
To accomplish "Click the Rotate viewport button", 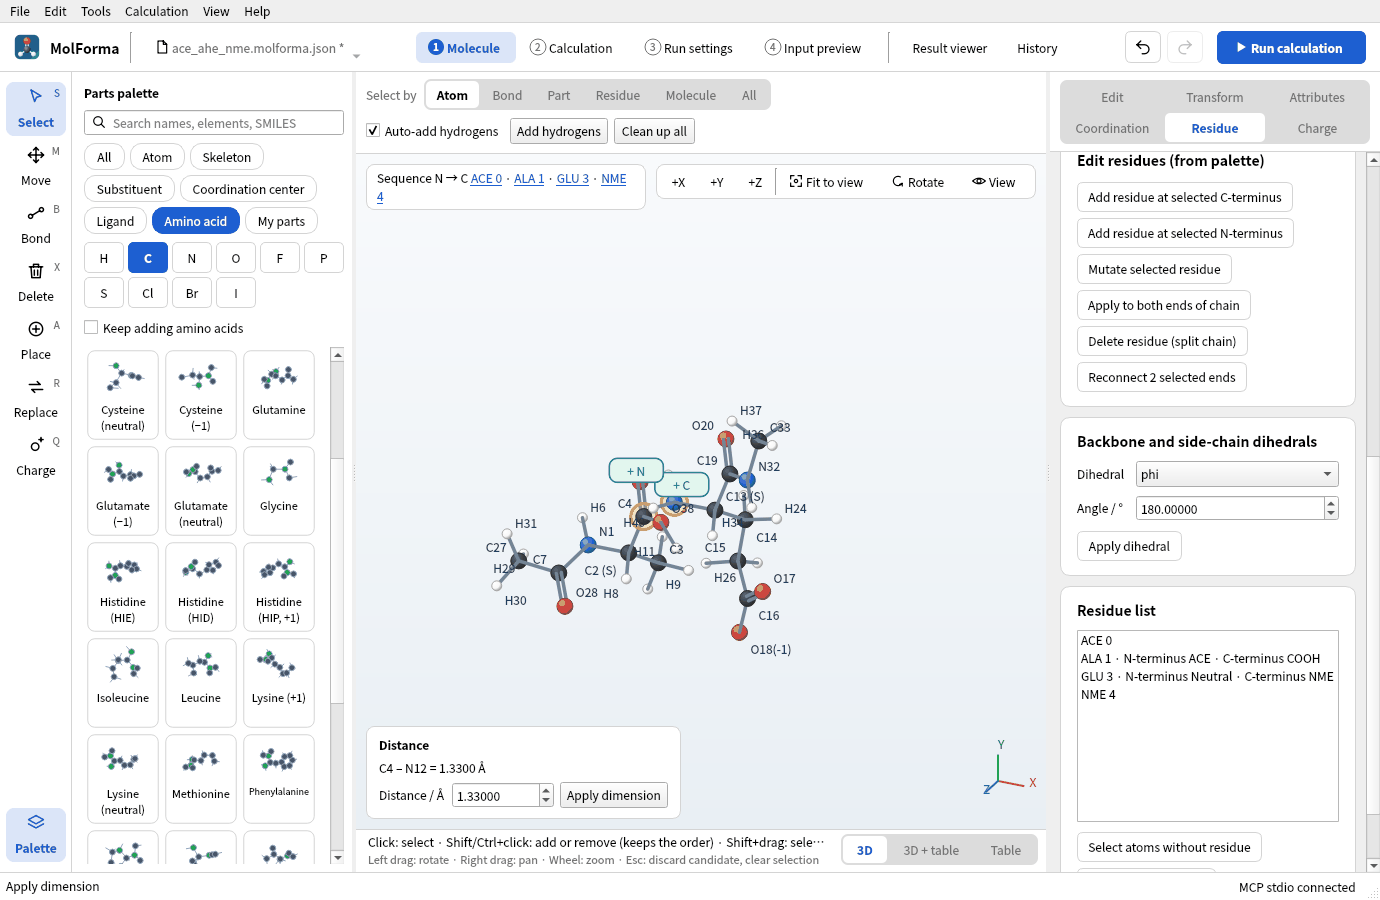I will [x=918, y=182].
